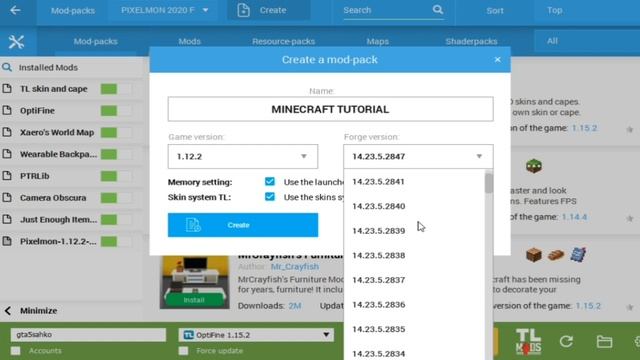Open Mr_Crayfish author link

pyautogui.click(x=295, y=267)
